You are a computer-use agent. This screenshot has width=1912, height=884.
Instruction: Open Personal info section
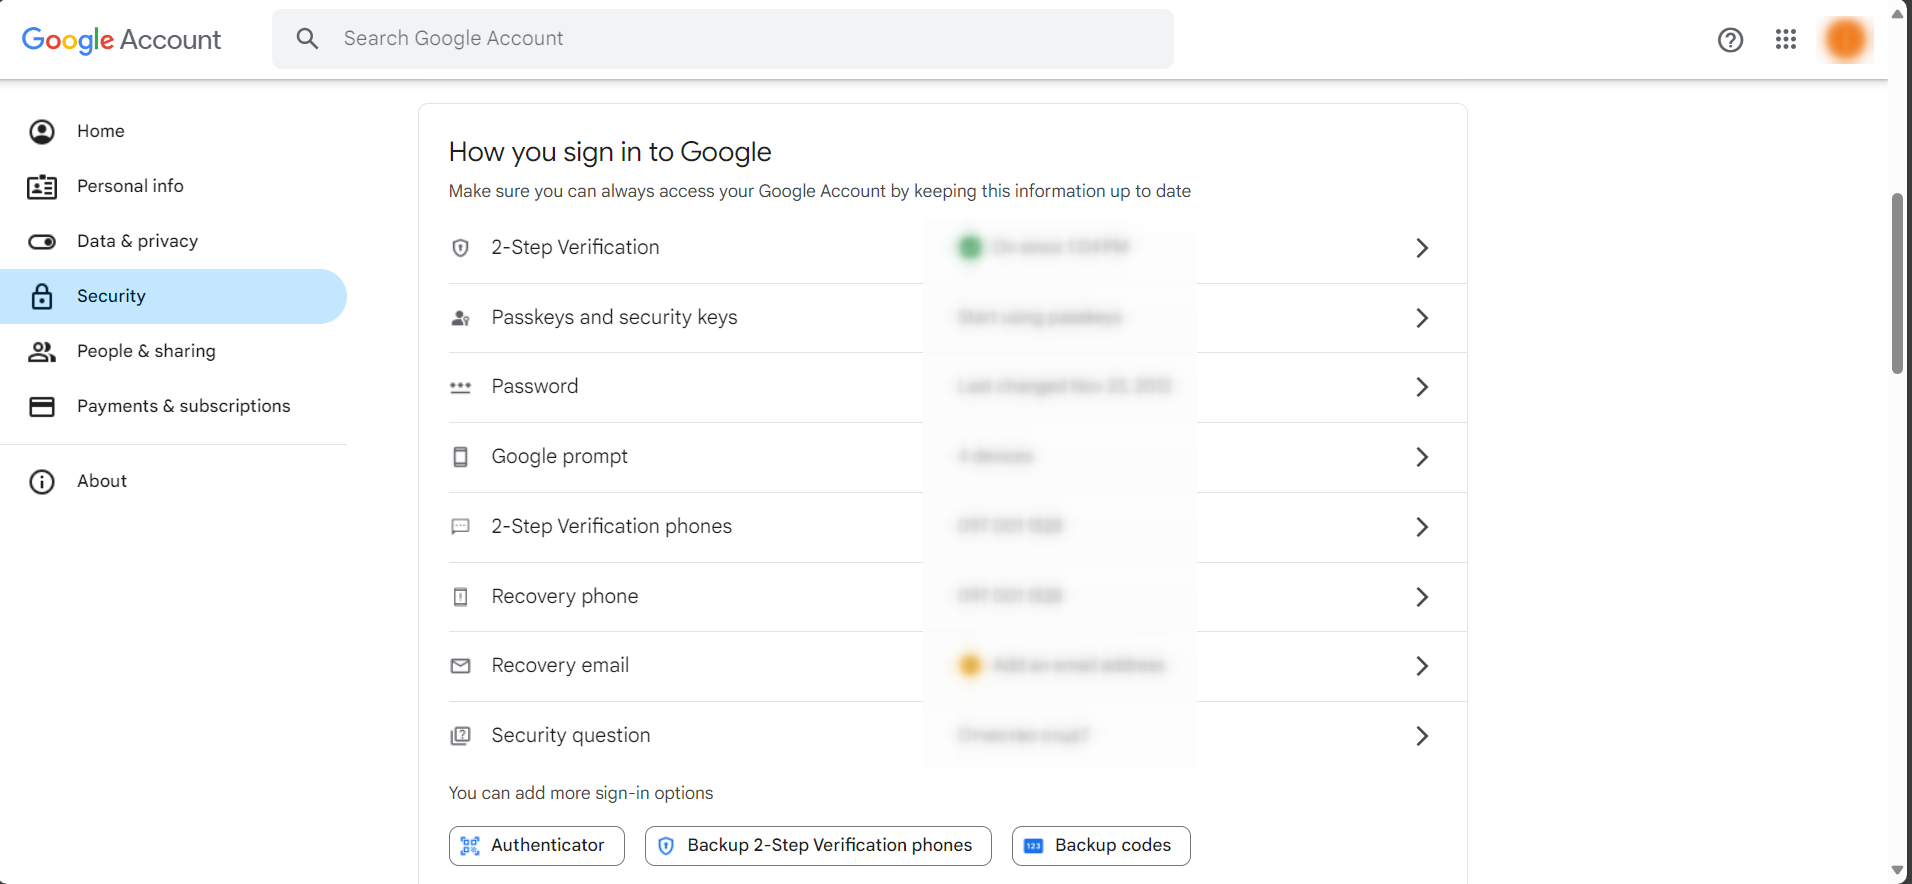pyautogui.click(x=173, y=186)
